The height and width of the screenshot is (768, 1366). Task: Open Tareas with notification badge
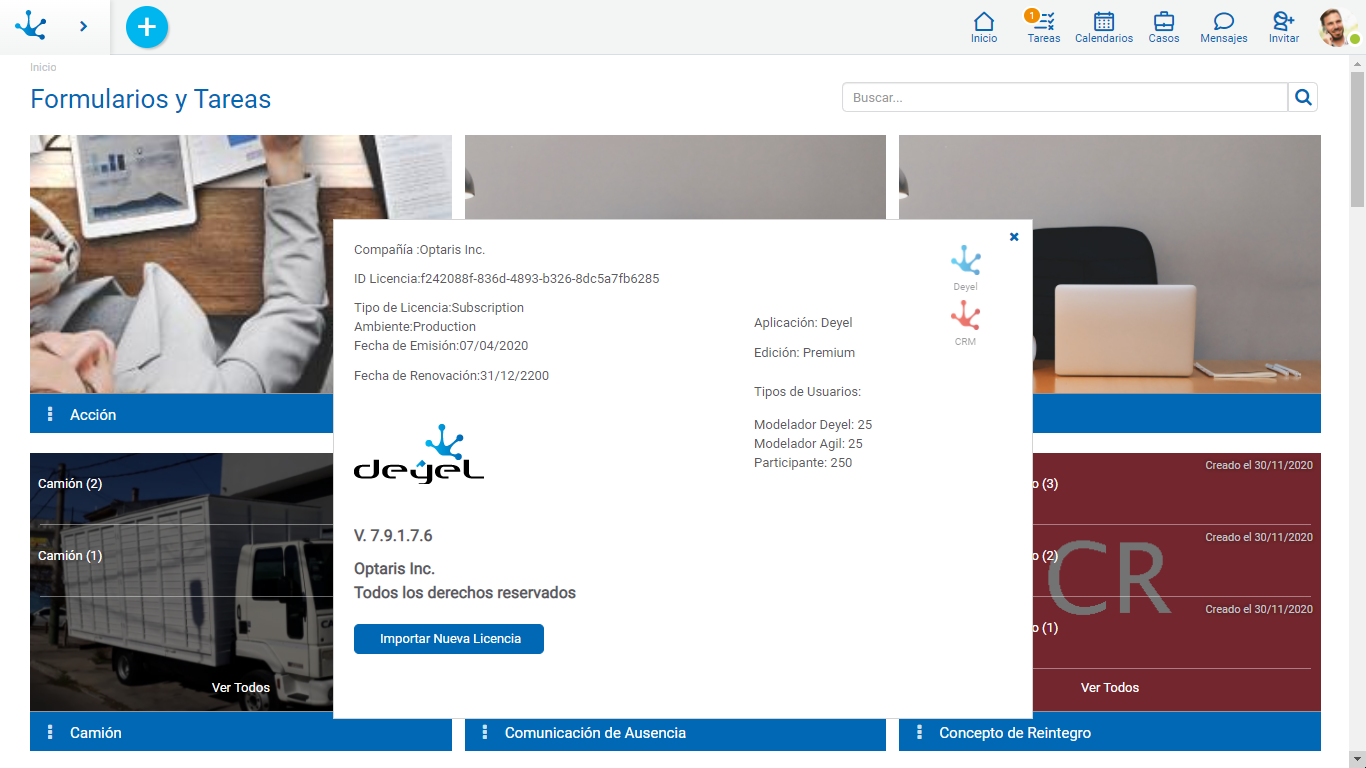click(x=1043, y=27)
